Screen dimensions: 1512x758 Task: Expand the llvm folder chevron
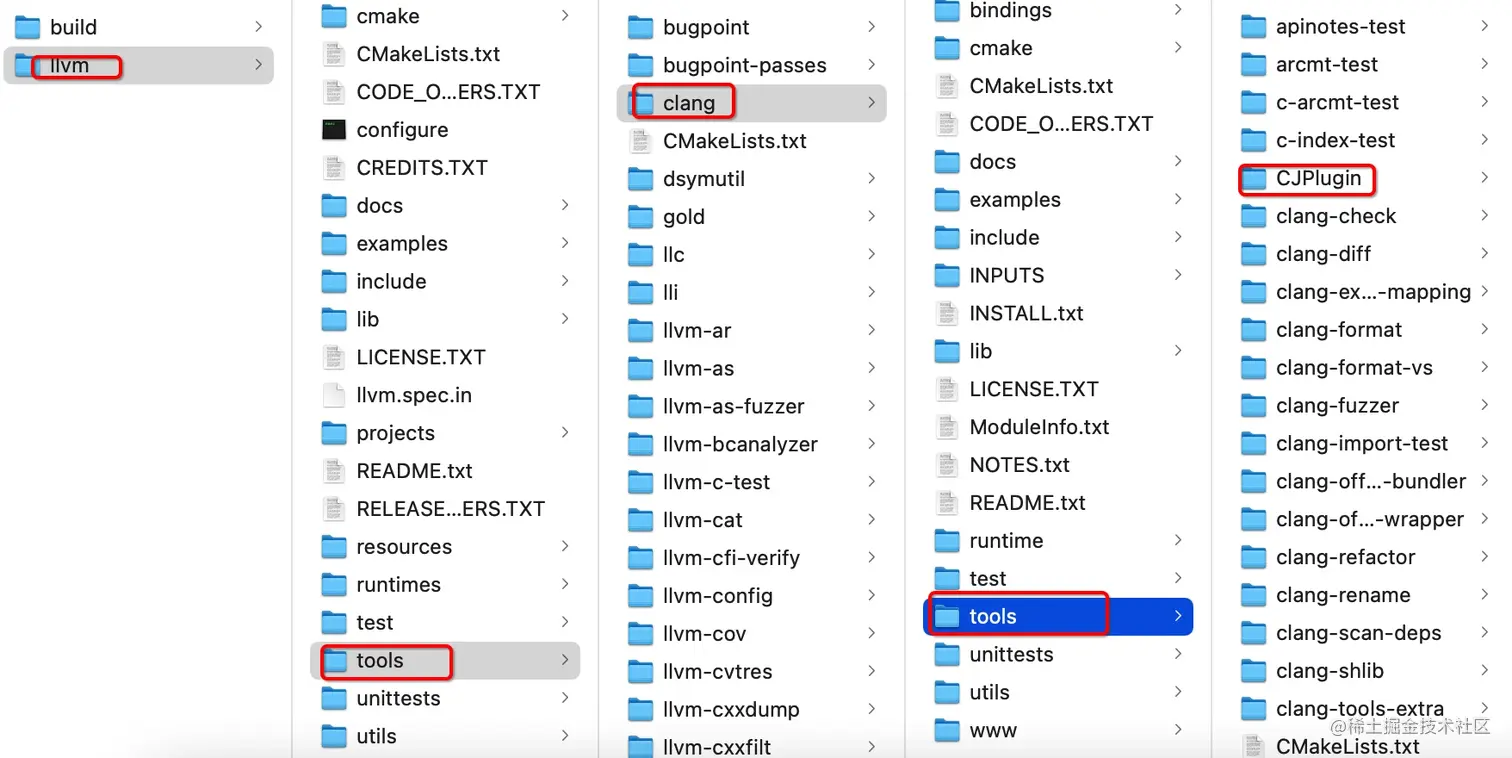259,65
